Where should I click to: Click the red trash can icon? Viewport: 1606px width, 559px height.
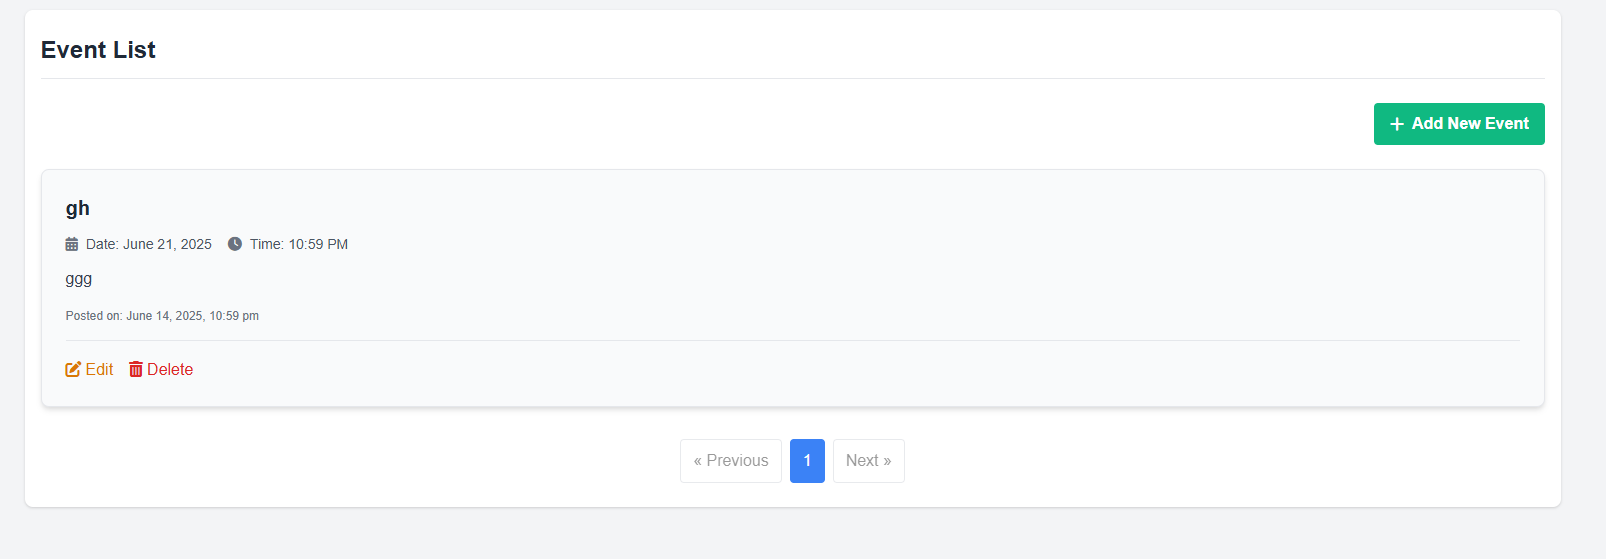(x=136, y=369)
